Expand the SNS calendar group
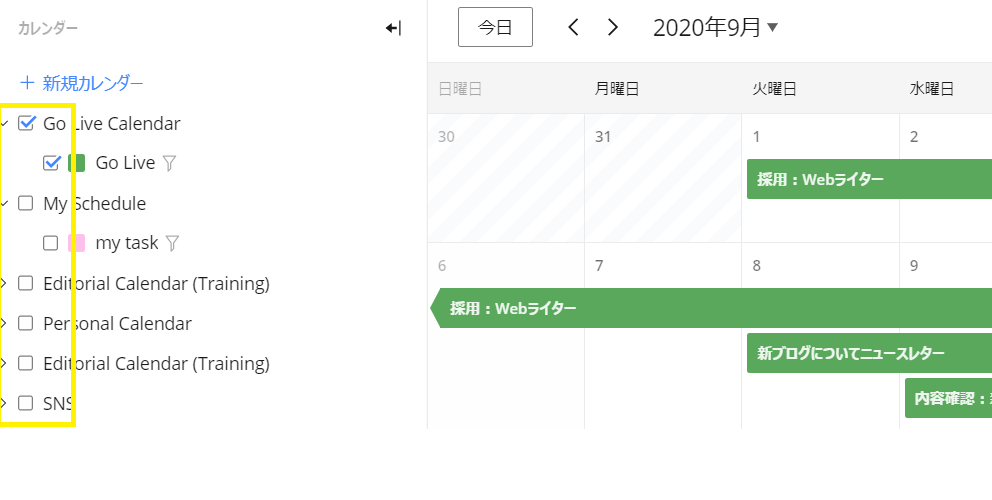 (x=4, y=403)
